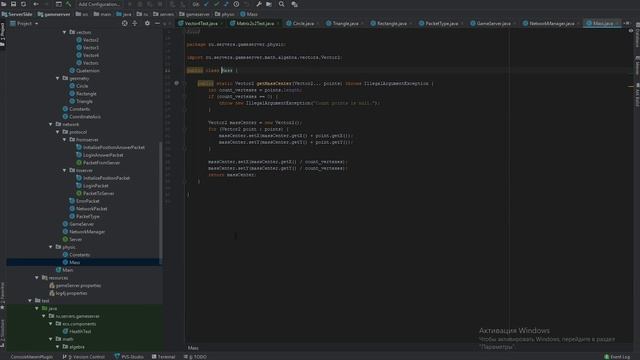
Task: Click the Locate file target icon
Action: (124, 24)
